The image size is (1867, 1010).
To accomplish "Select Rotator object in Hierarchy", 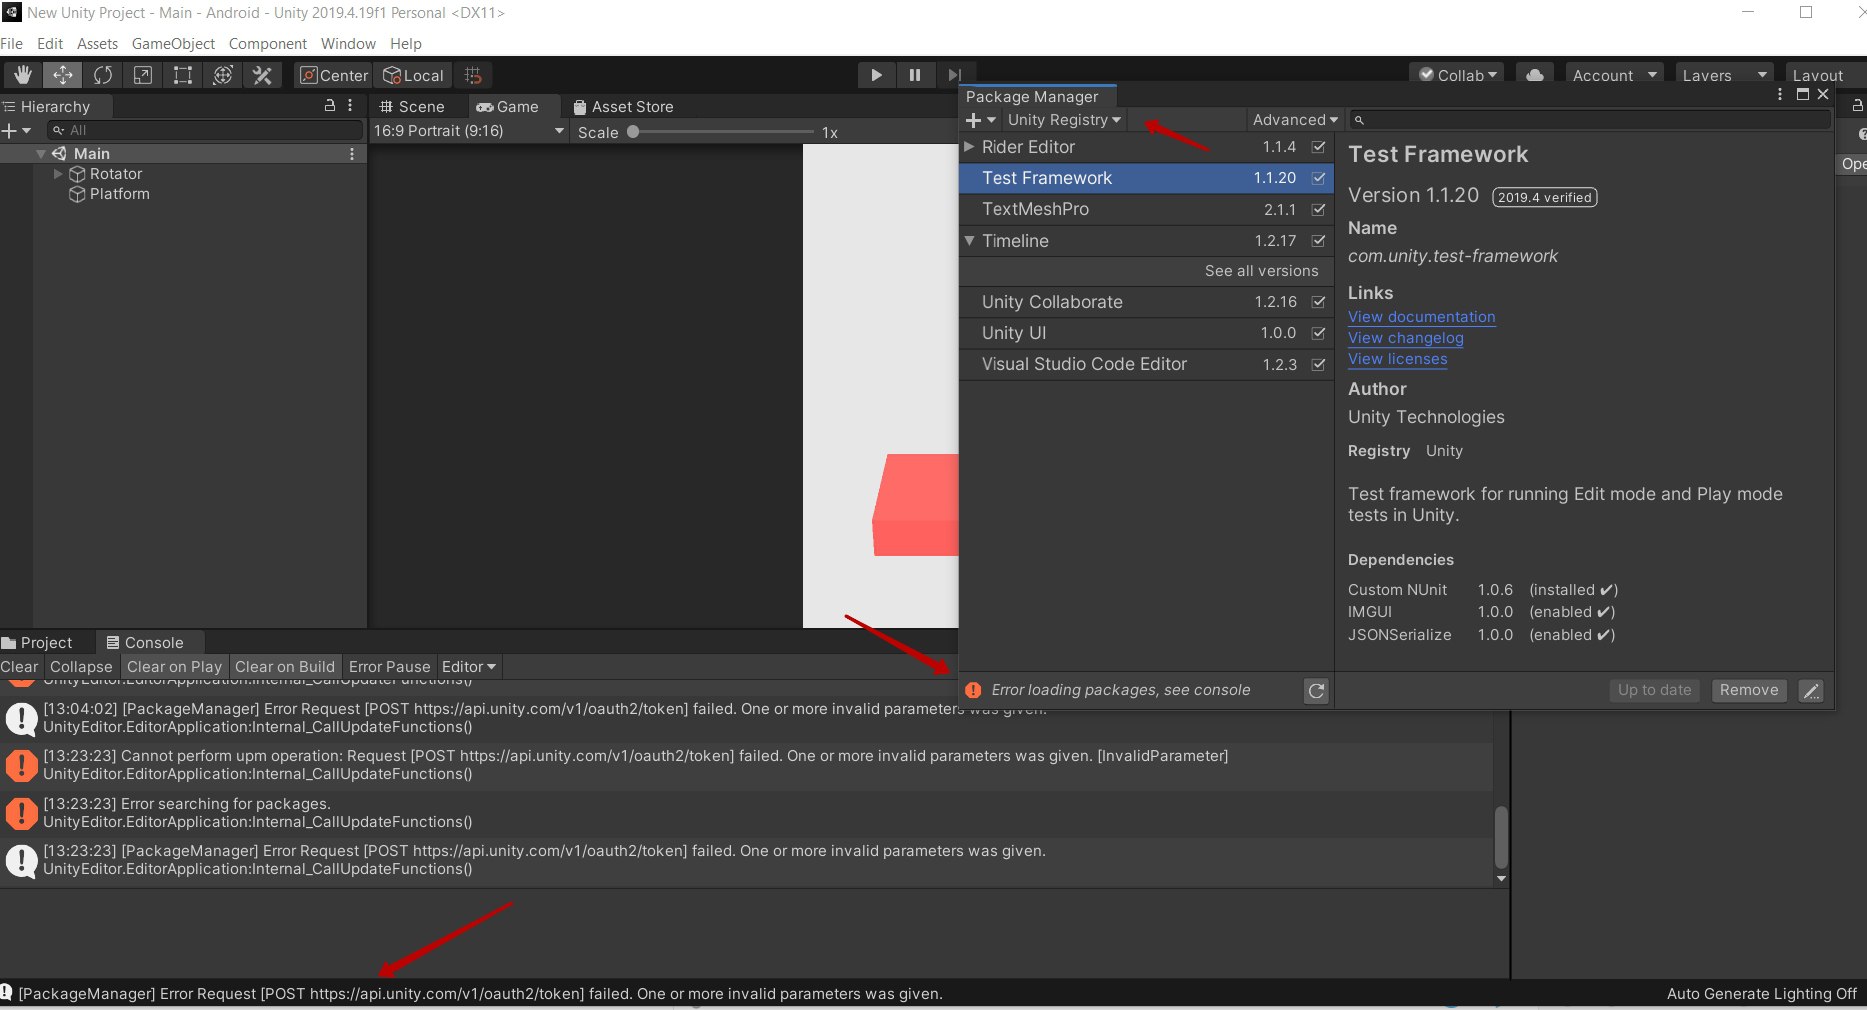I will click(116, 174).
